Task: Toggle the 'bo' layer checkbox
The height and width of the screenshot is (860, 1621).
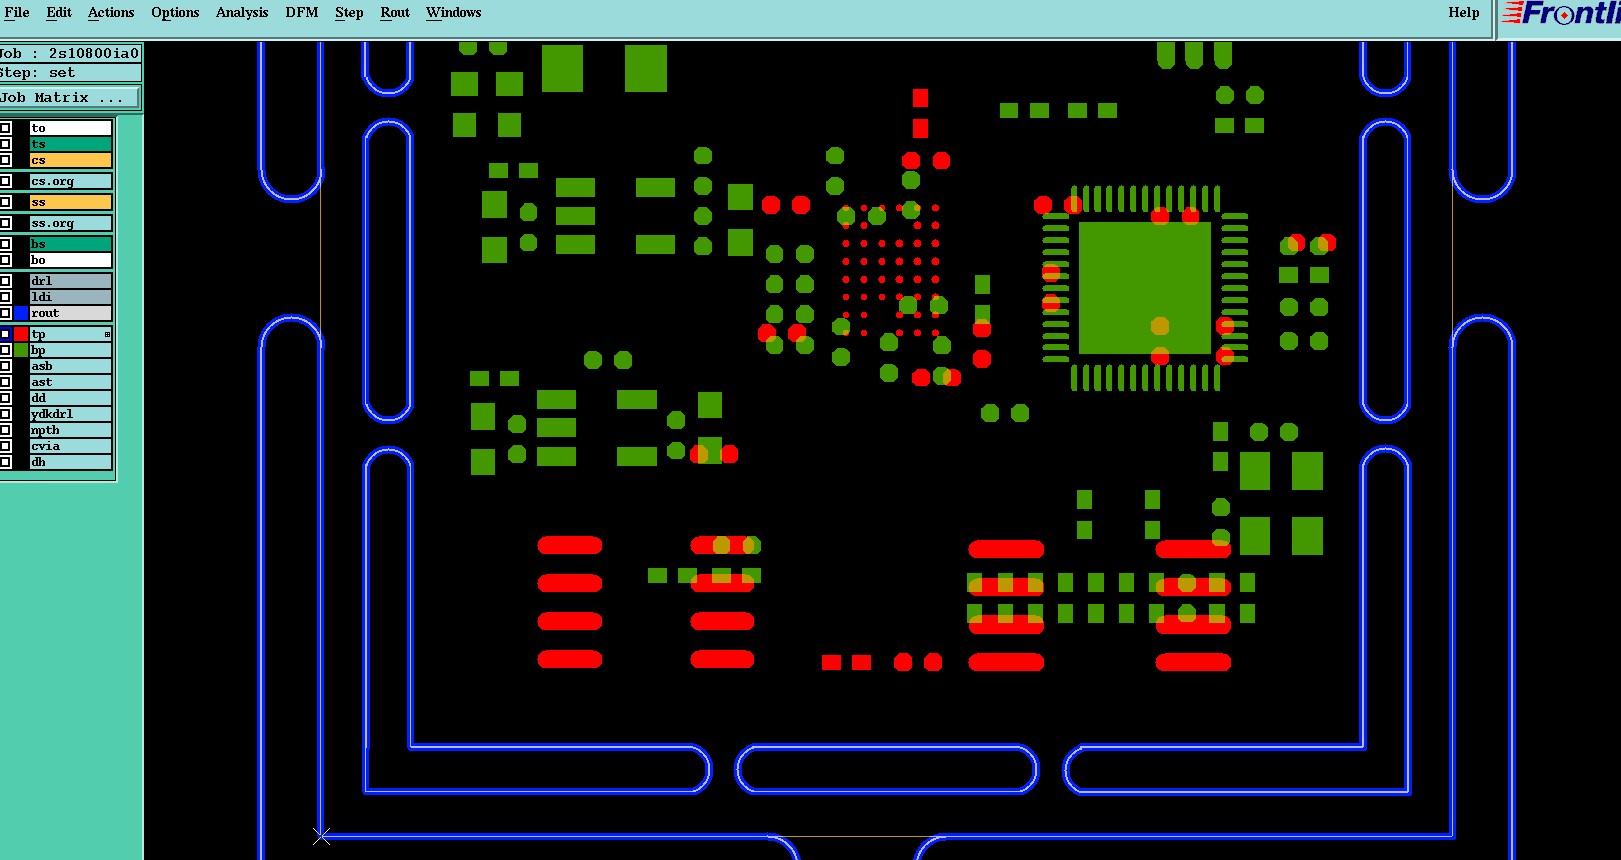Action: pos(5,260)
